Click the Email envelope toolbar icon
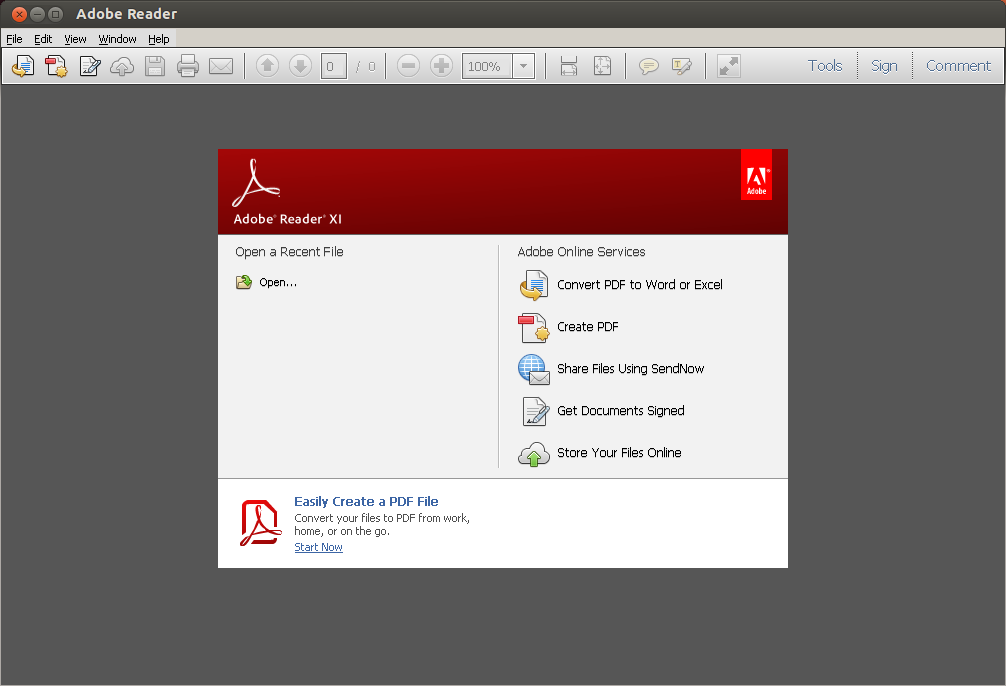 221,66
